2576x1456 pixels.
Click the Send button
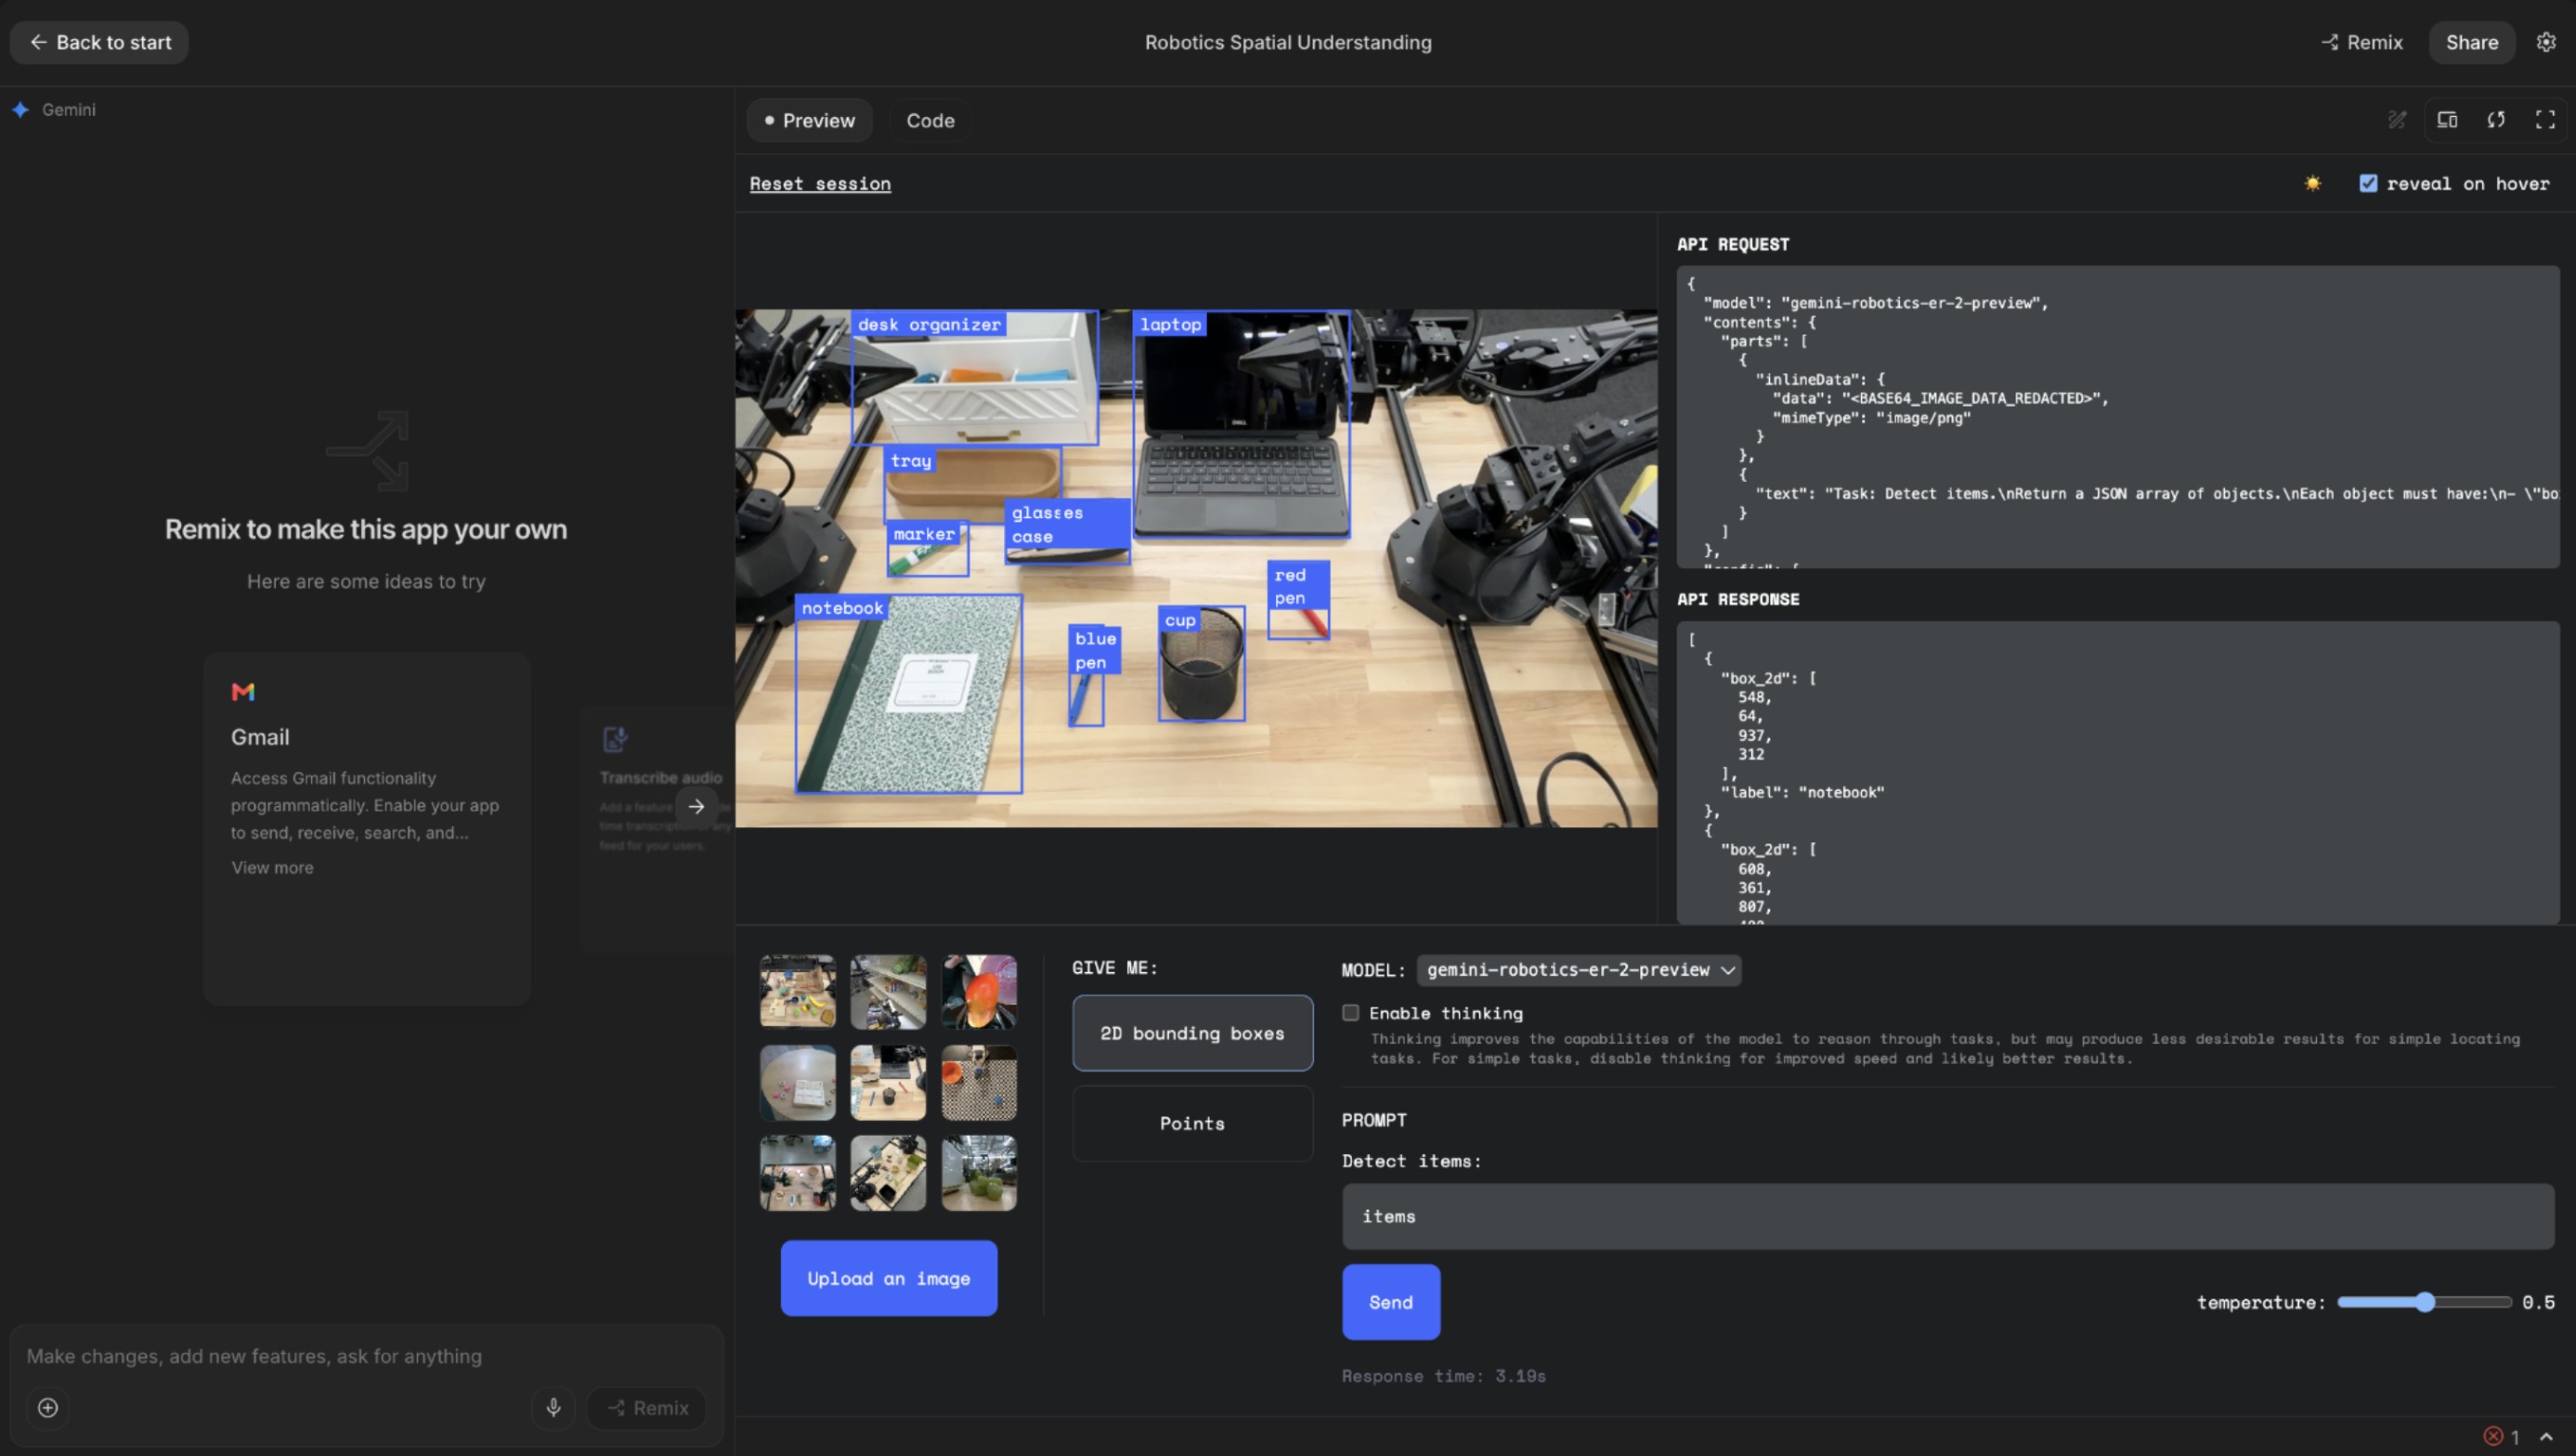(x=1391, y=1302)
